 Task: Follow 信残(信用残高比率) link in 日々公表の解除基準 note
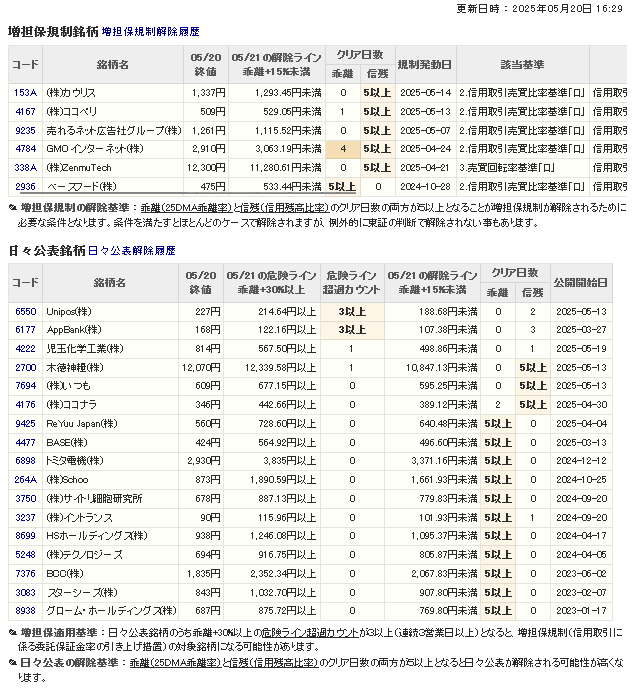click(274, 663)
